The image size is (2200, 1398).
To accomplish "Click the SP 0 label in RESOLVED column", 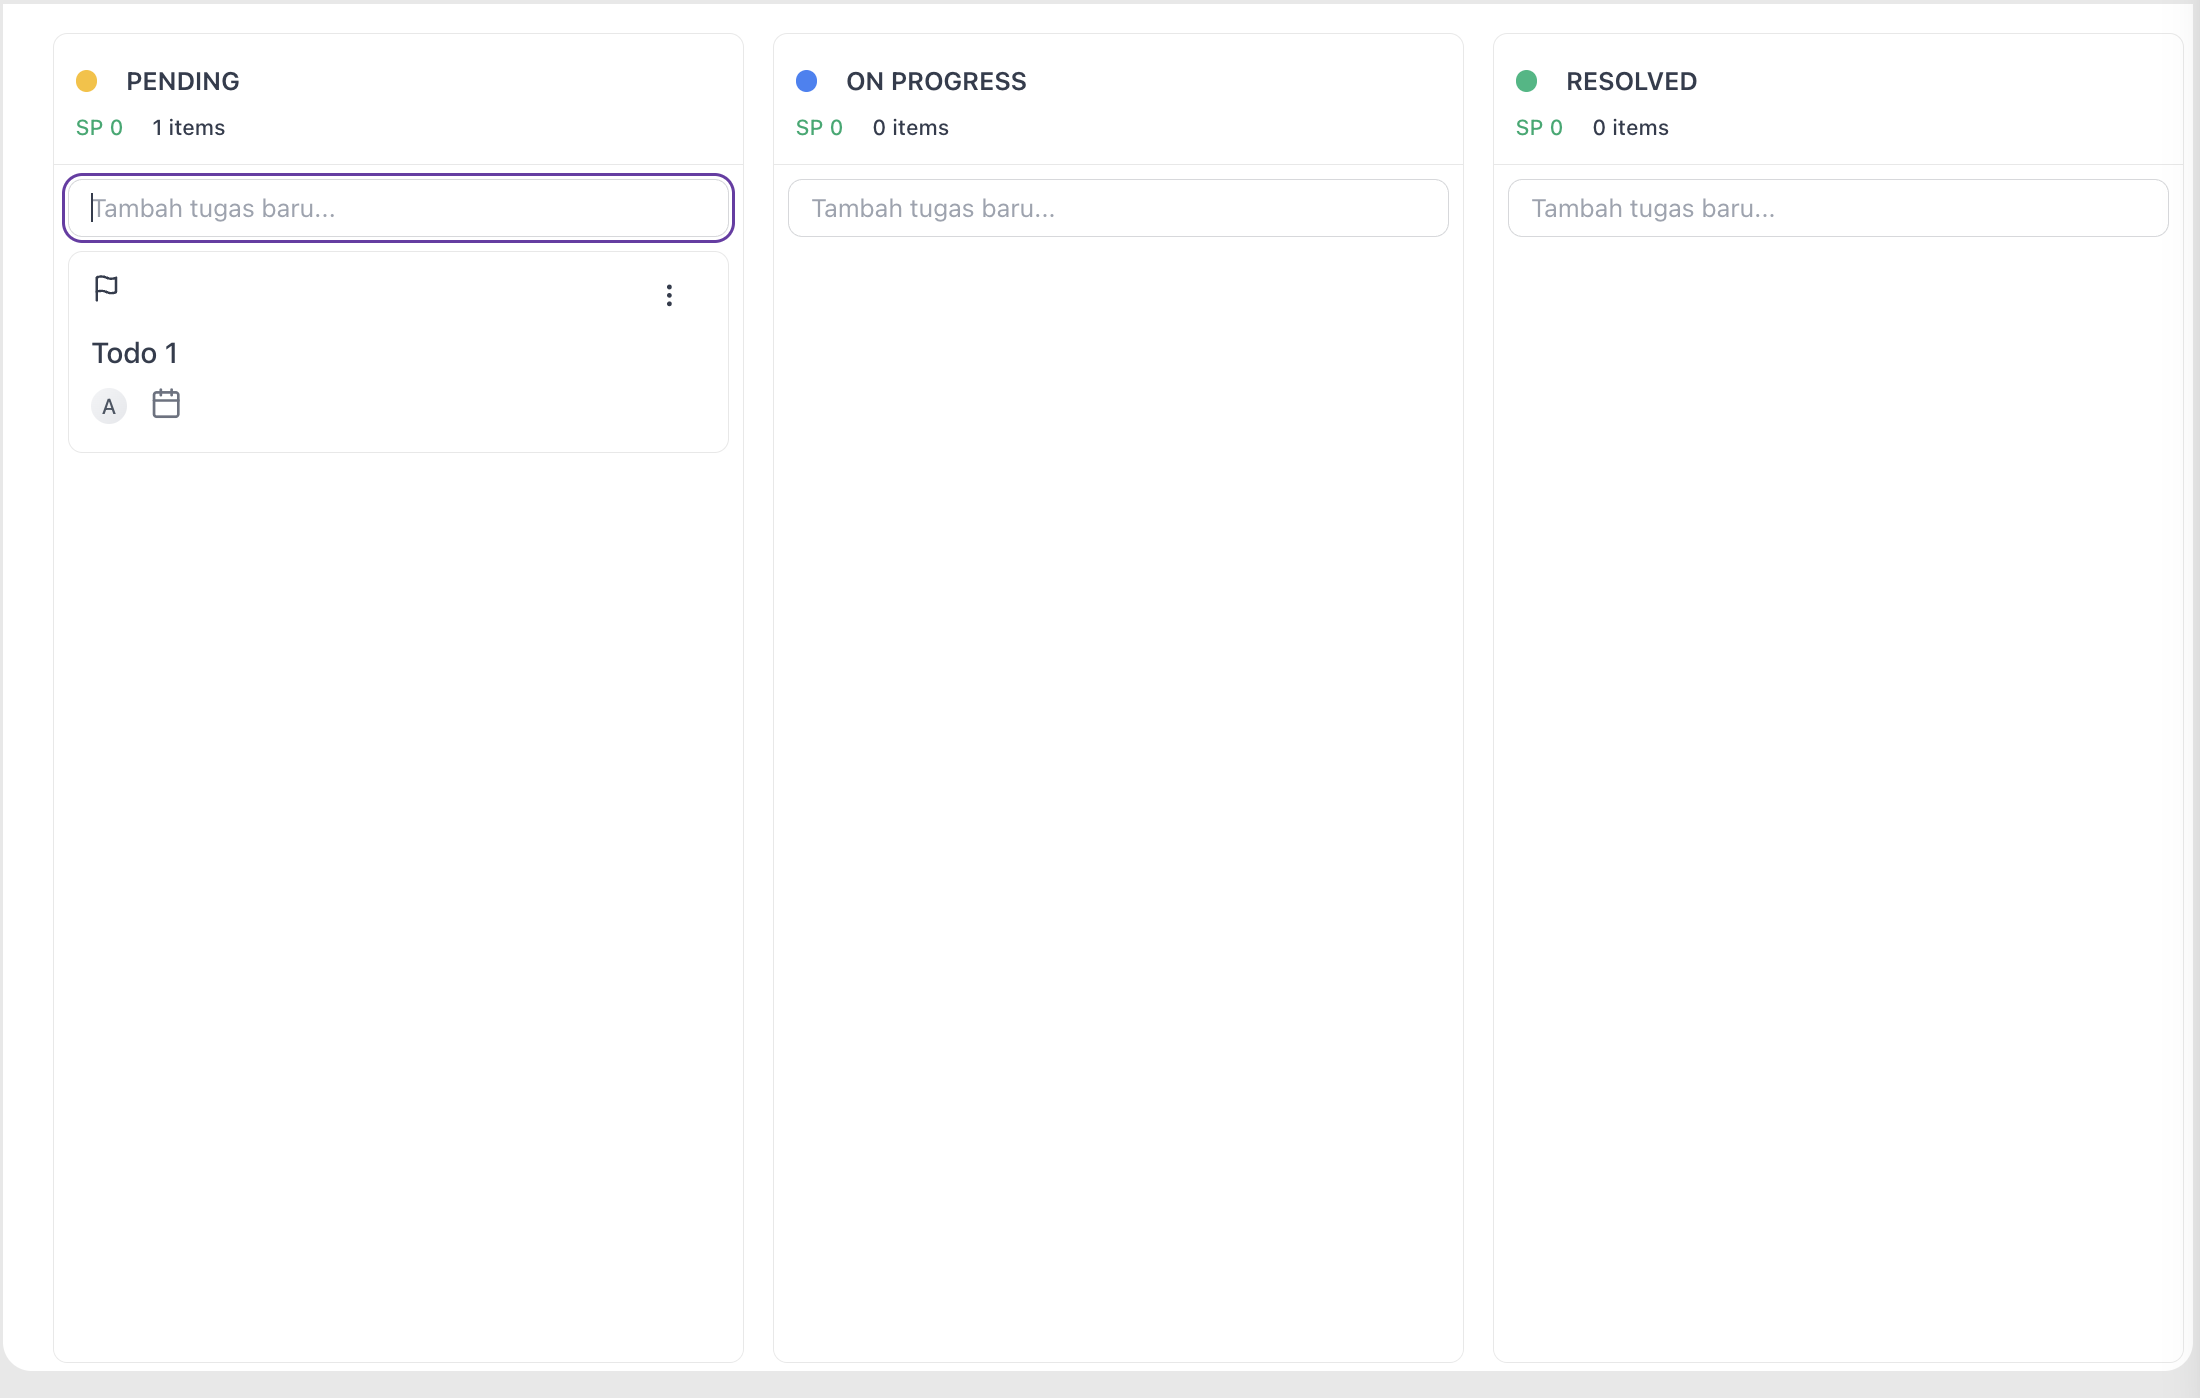I will tap(1539, 128).
